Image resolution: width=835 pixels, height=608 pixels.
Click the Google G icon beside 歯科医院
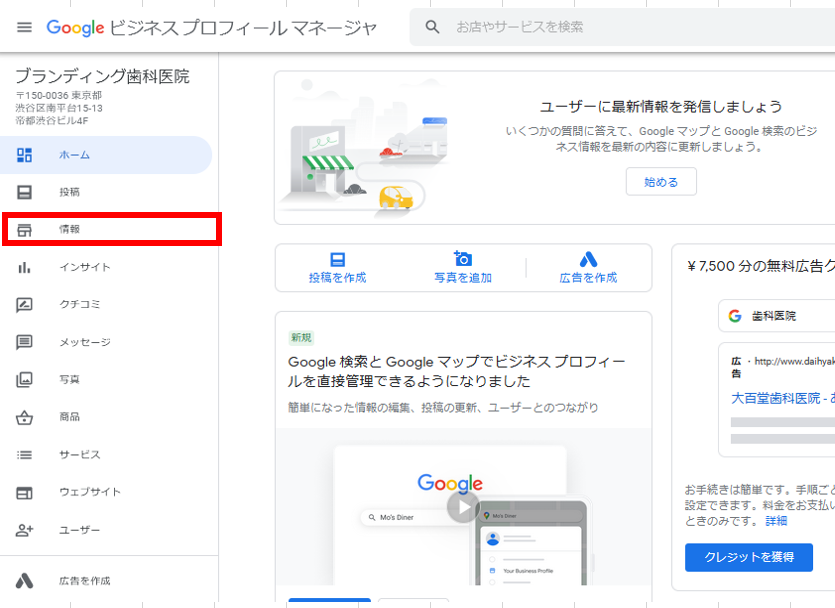click(x=735, y=316)
